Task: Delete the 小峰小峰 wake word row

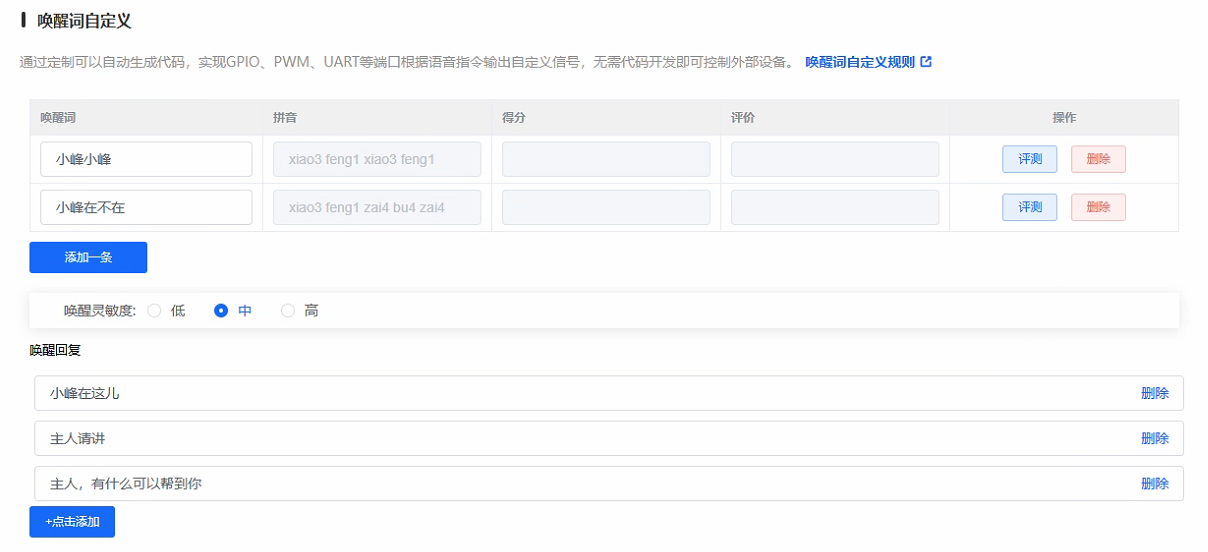Action: 1097,159
